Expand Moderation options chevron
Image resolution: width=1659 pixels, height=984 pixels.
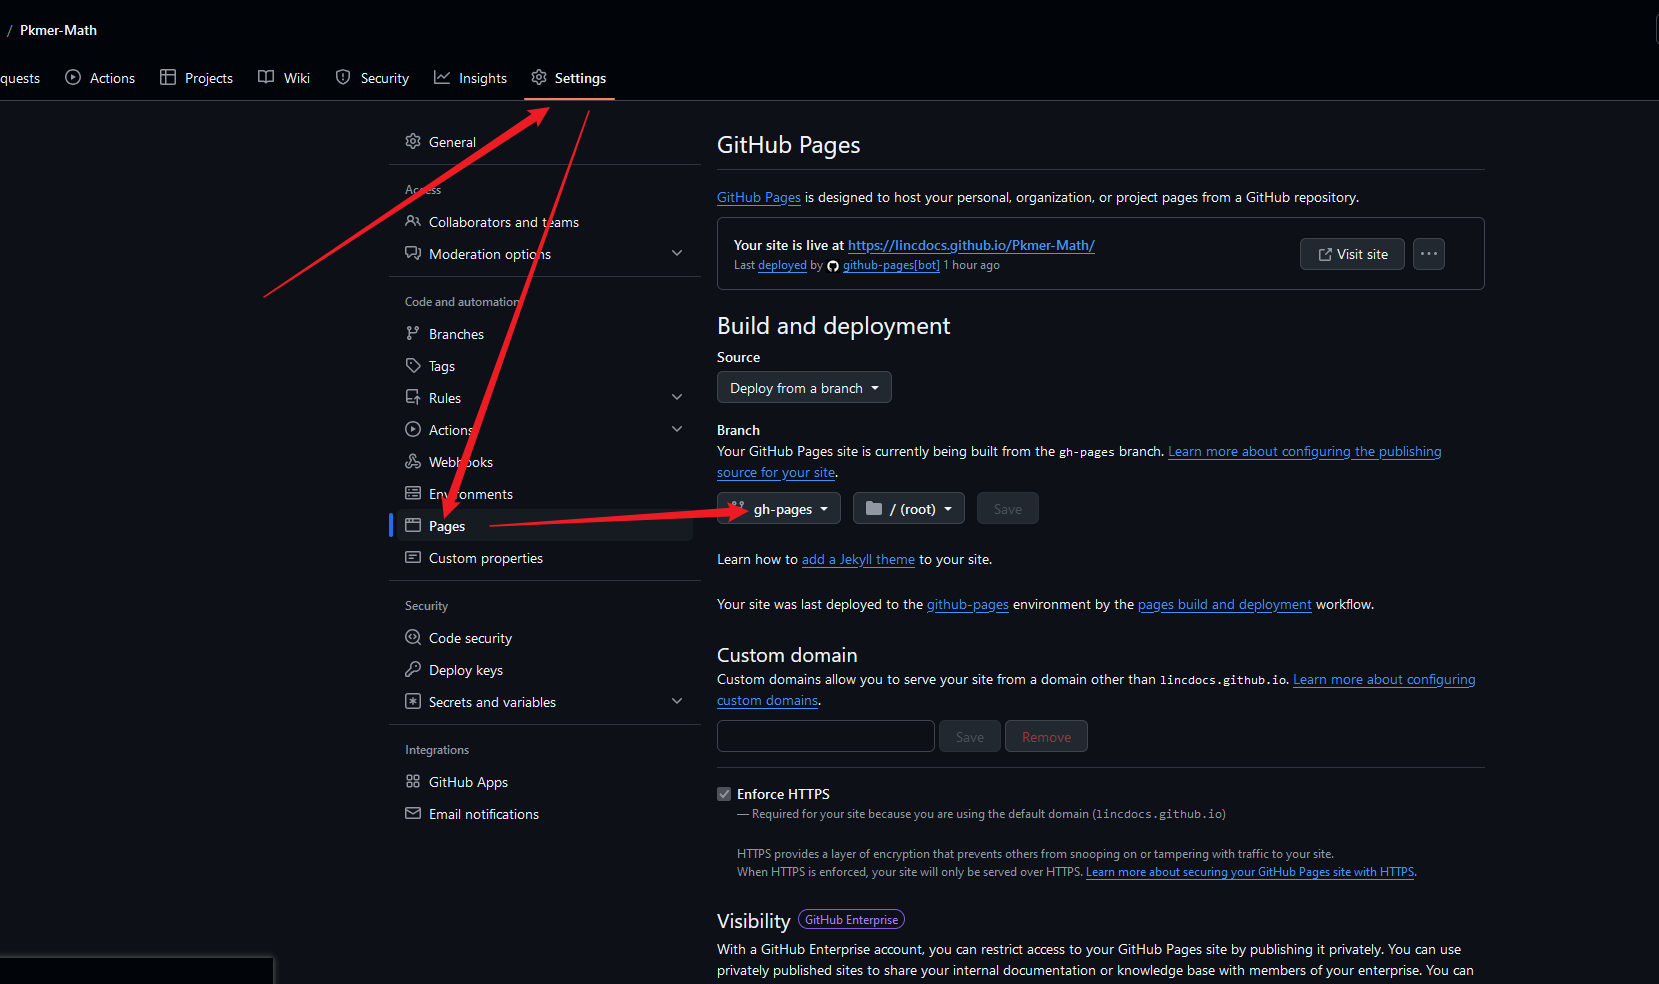(677, 253)
